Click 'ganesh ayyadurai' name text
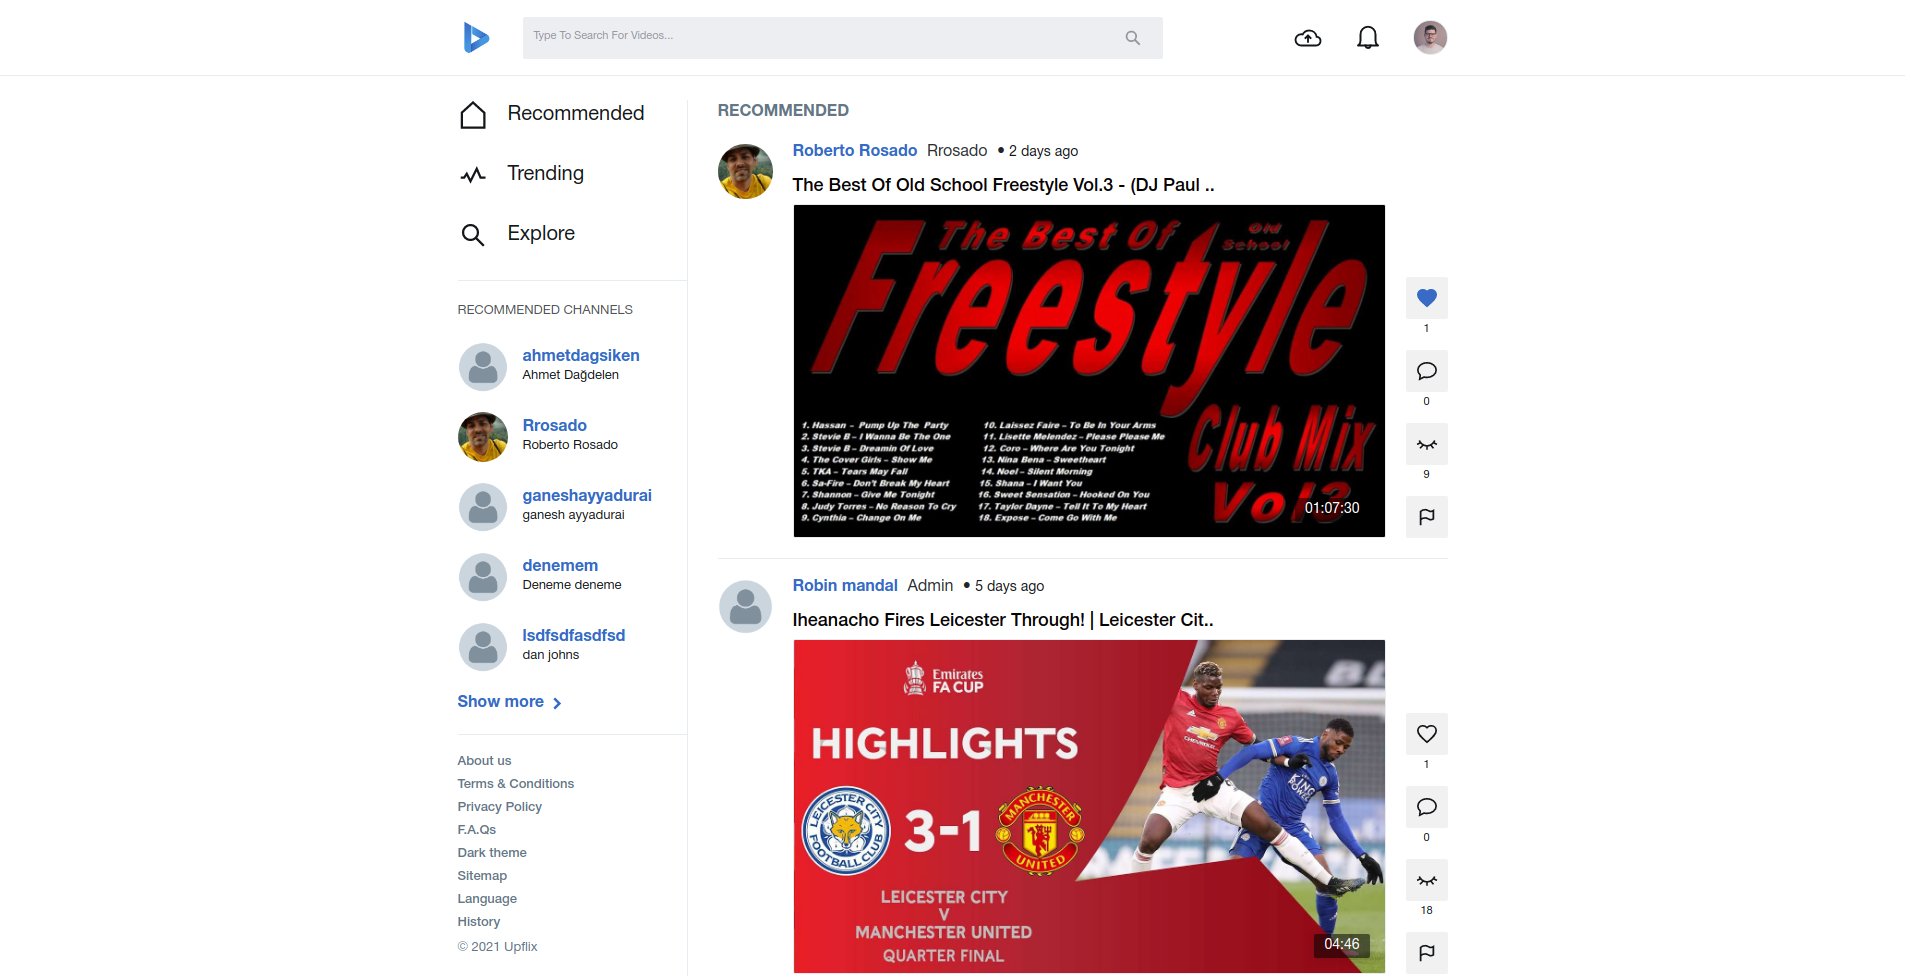This screenshot has width=1905, height=976. (x=573, y=515)
